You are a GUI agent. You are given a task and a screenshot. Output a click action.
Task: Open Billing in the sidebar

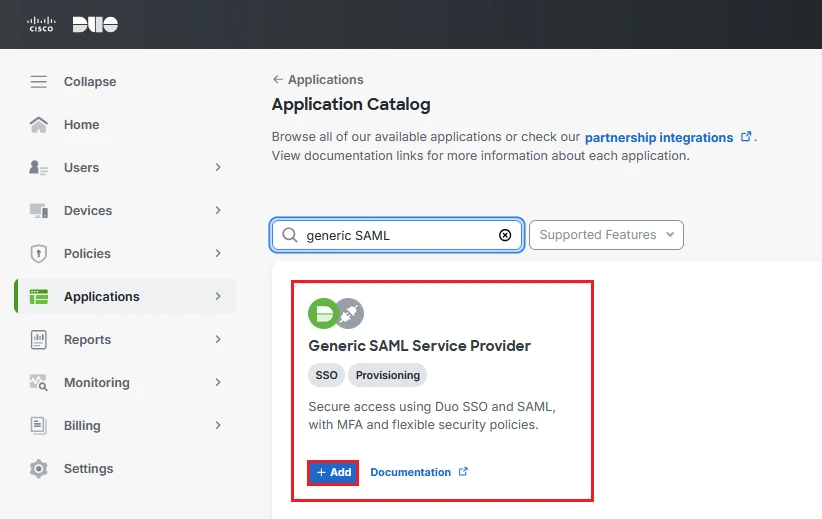(82, 426)
